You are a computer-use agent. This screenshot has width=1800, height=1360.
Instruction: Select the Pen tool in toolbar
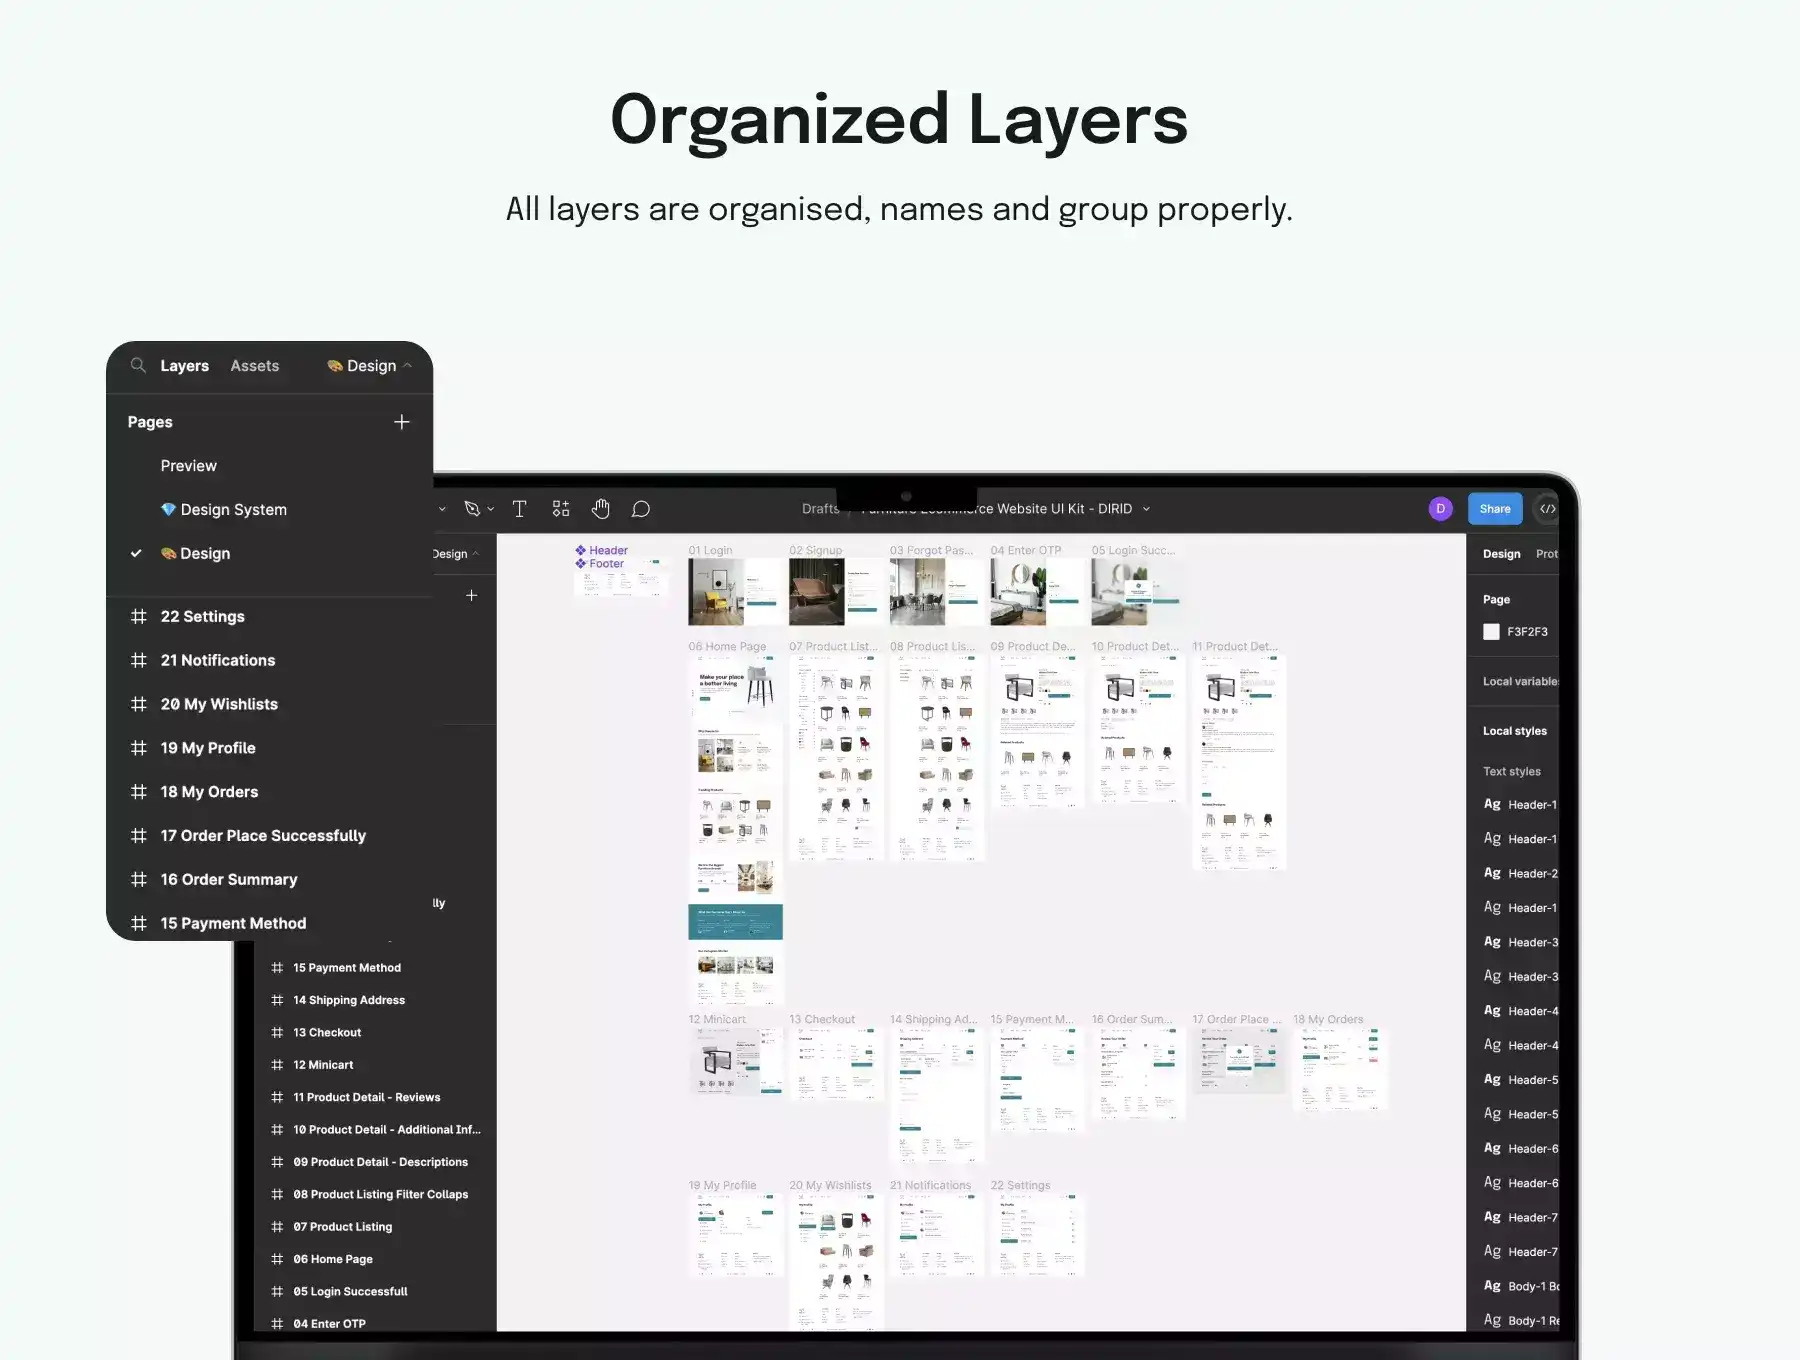[x=472, y=509]
